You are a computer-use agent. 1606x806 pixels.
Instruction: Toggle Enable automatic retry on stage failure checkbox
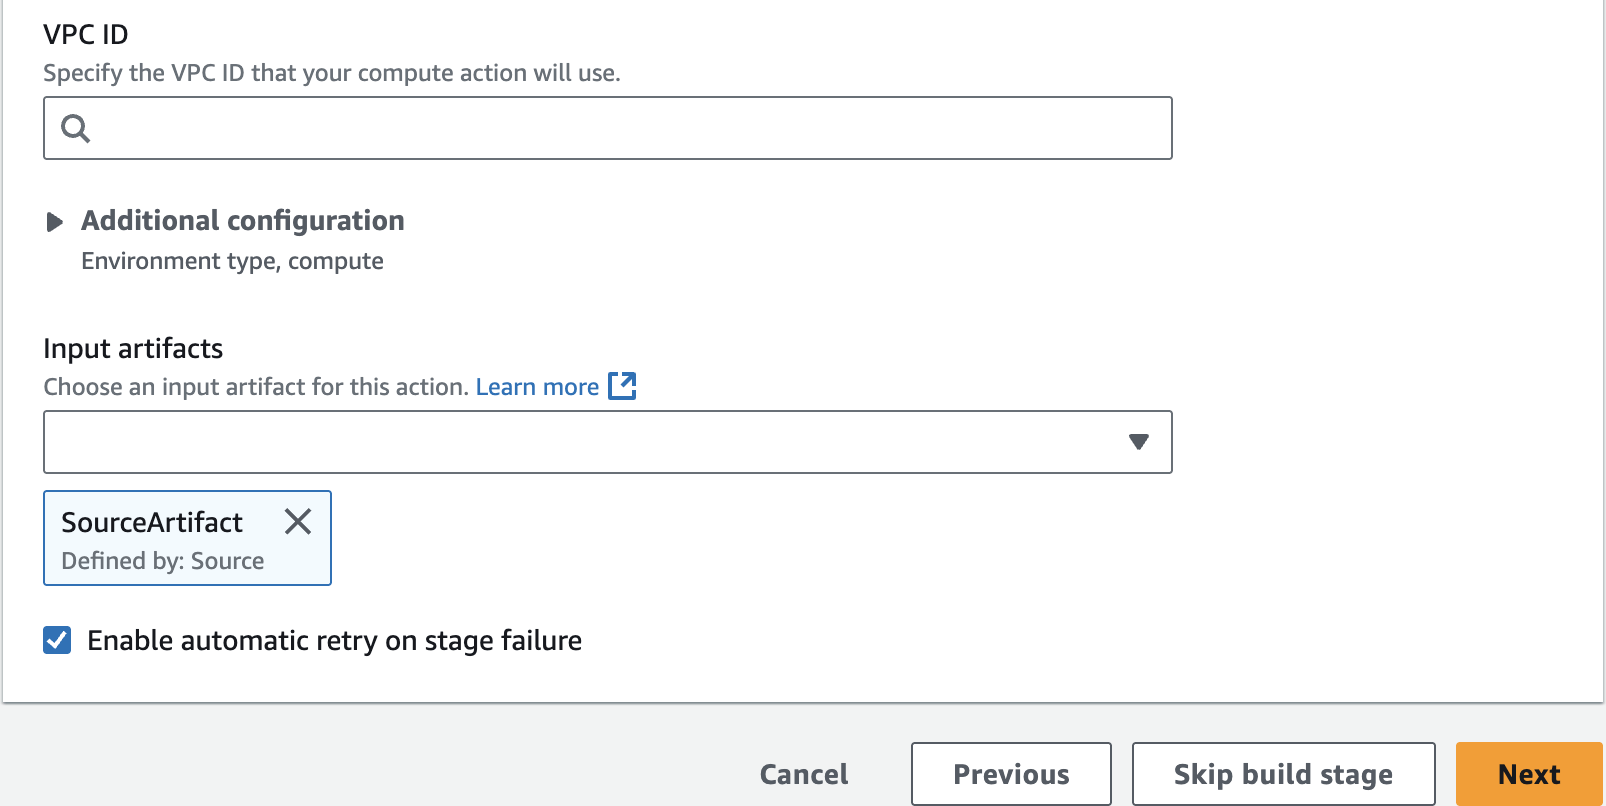(57, 640)
